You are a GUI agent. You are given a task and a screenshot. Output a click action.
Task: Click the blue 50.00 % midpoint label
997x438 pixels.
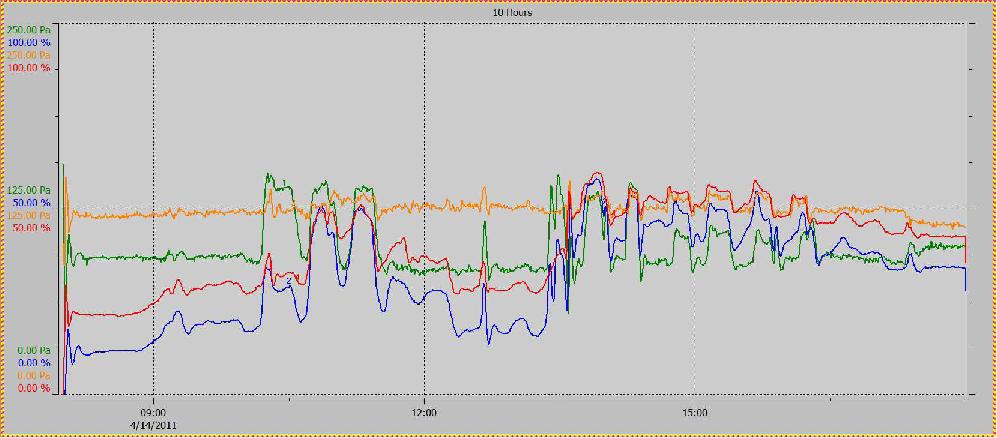pyautogui.click(x=31, y=203)
